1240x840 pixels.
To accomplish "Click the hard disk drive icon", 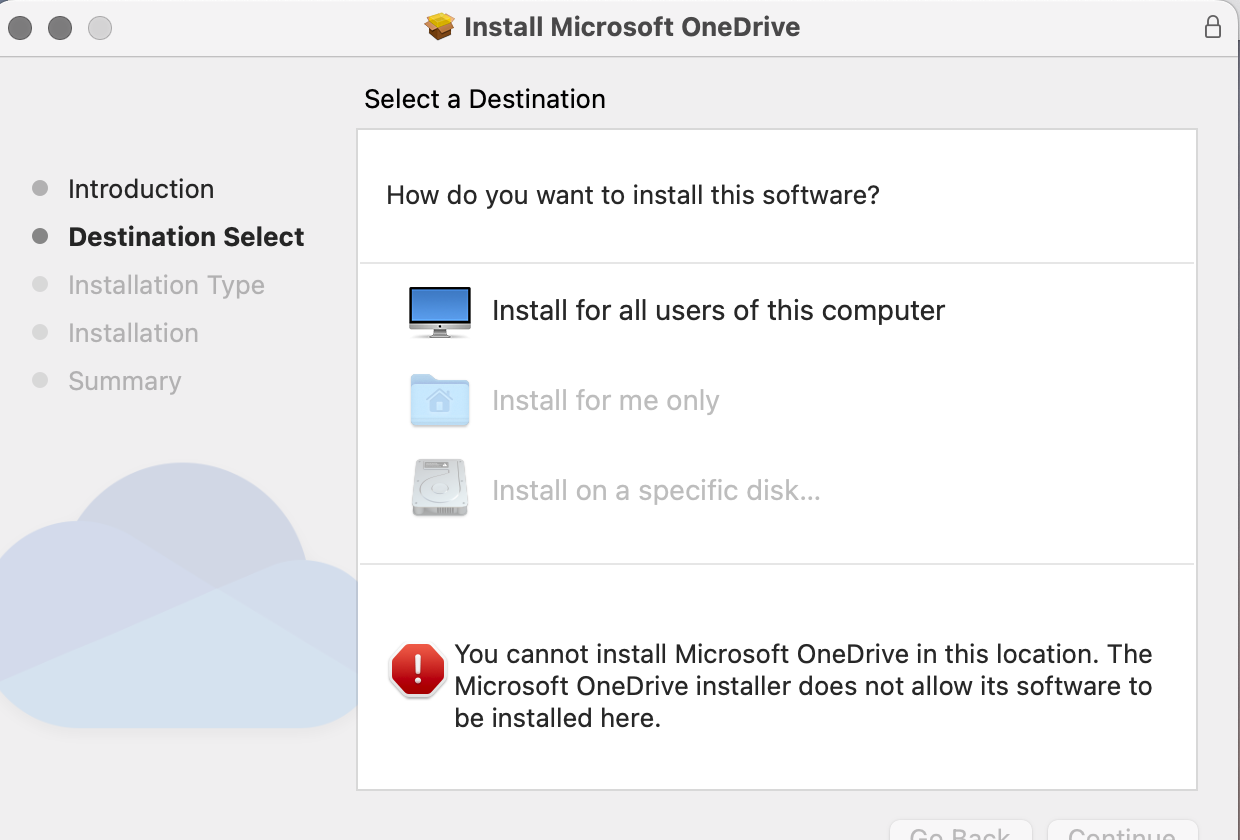I will click(x=439, y=489).
